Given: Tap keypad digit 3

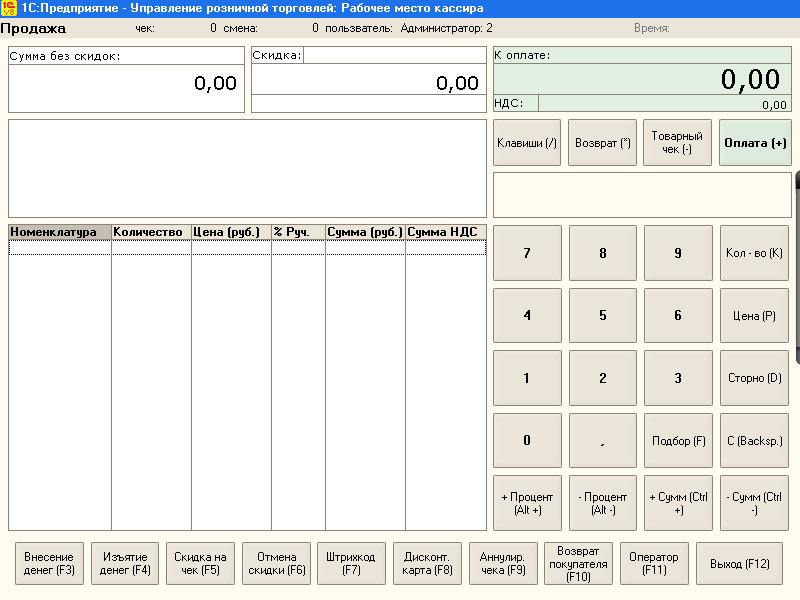Looking at the screenshot, I should 679,378.
